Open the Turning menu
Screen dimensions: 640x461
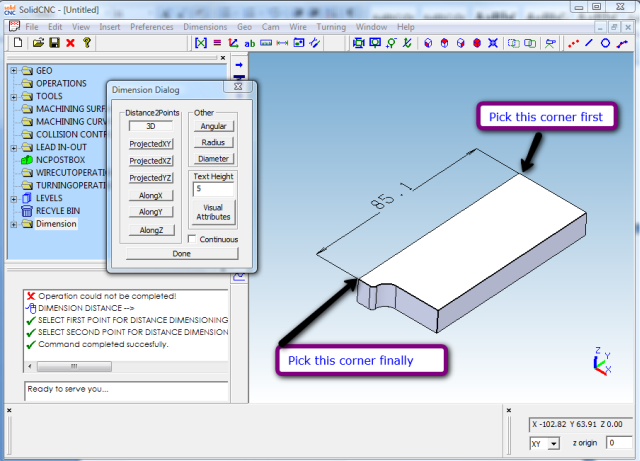coord(330,26)
